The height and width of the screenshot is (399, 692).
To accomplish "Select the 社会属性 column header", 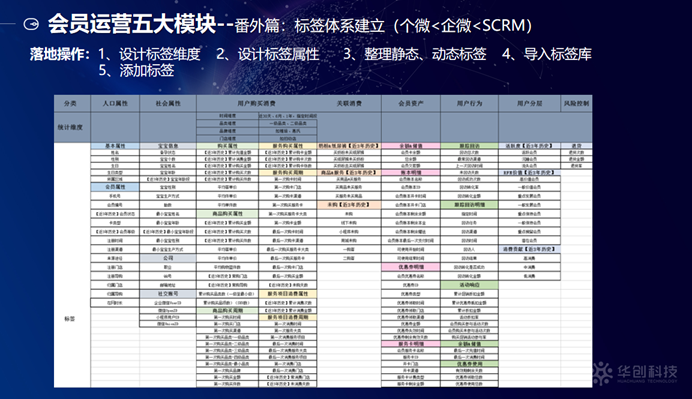I will coord(168,103).
